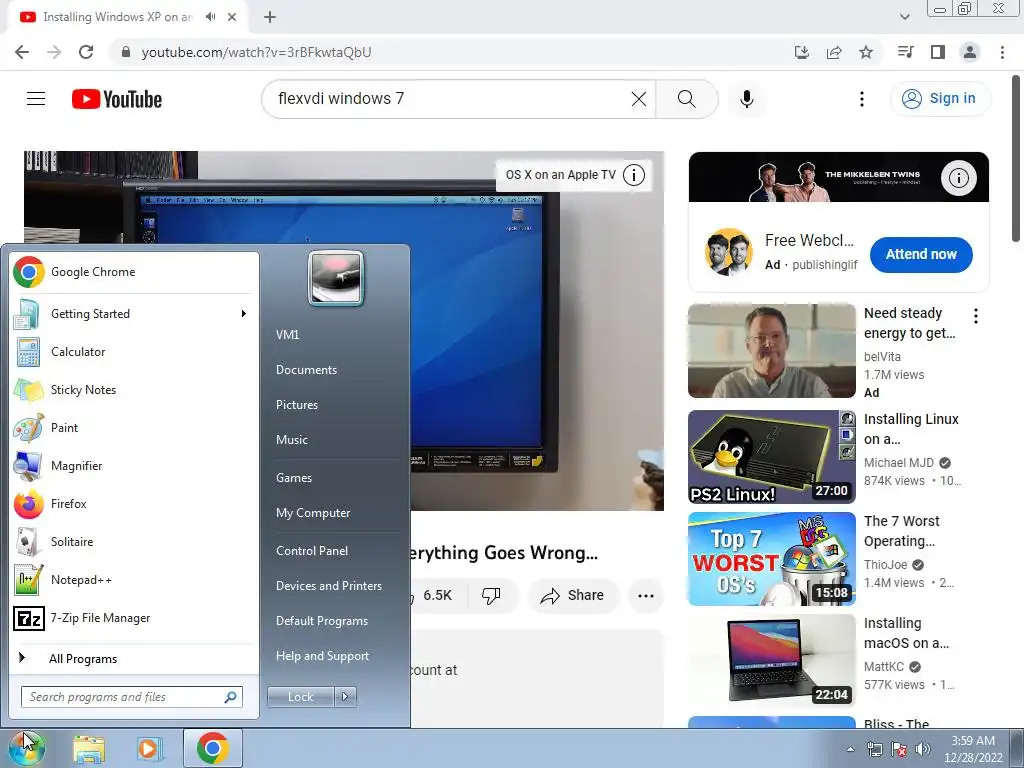Open shutdown options arrow beside Lock

(345, 697)
